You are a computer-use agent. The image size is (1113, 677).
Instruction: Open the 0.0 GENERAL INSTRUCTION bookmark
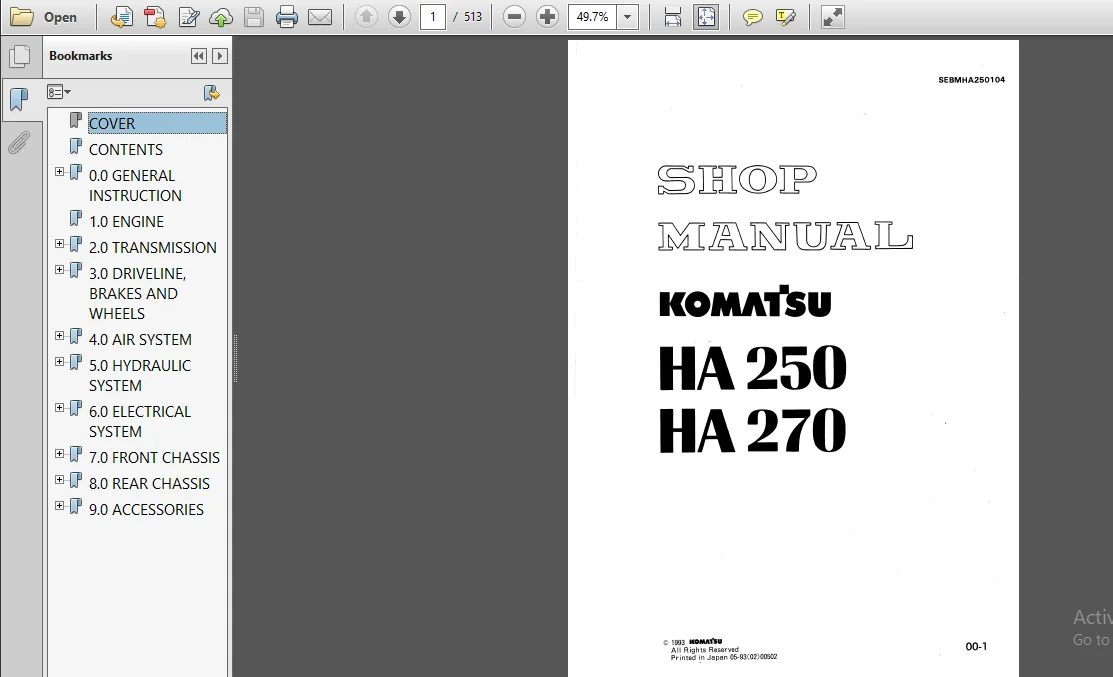[135, 185]
